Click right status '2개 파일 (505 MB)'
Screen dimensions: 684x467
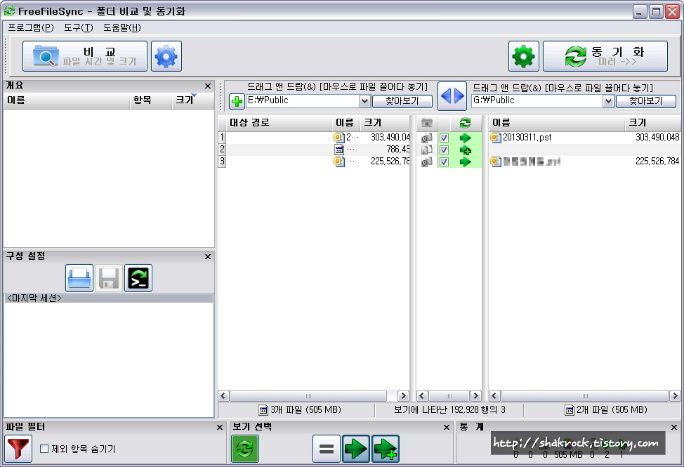[606, 410]
